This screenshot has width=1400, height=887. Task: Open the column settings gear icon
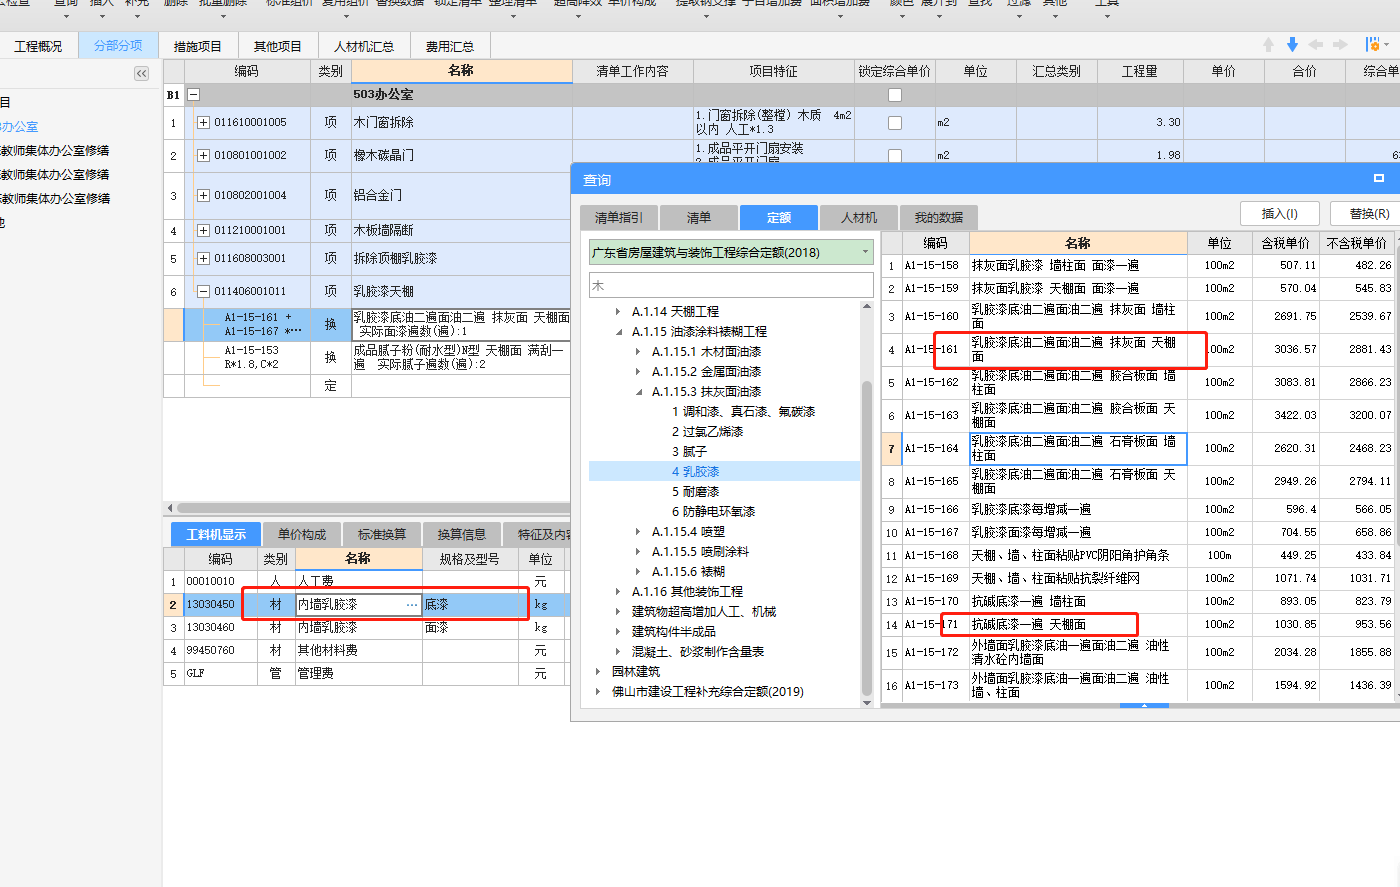pos(1372,45)
